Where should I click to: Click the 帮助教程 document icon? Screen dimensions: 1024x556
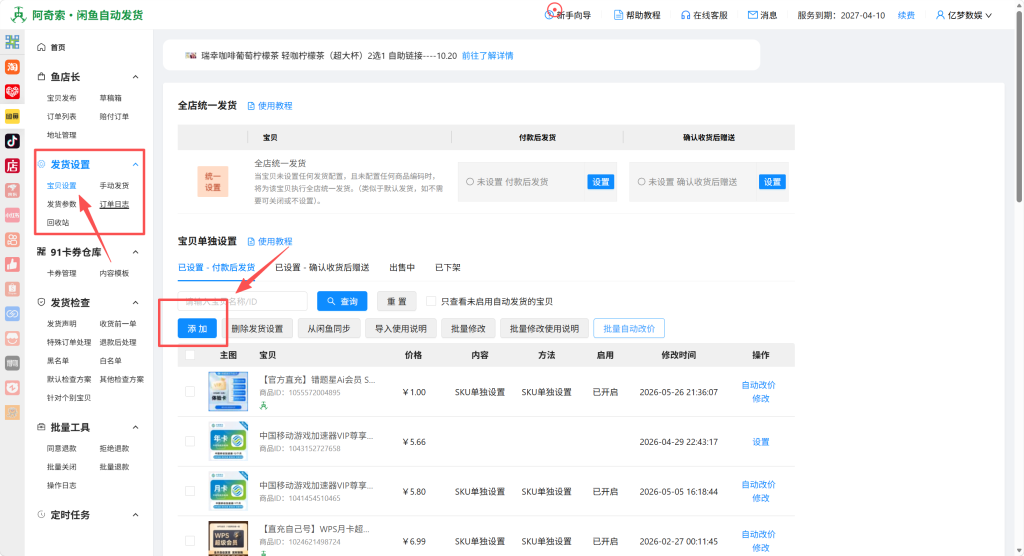(x=618, y=15)
